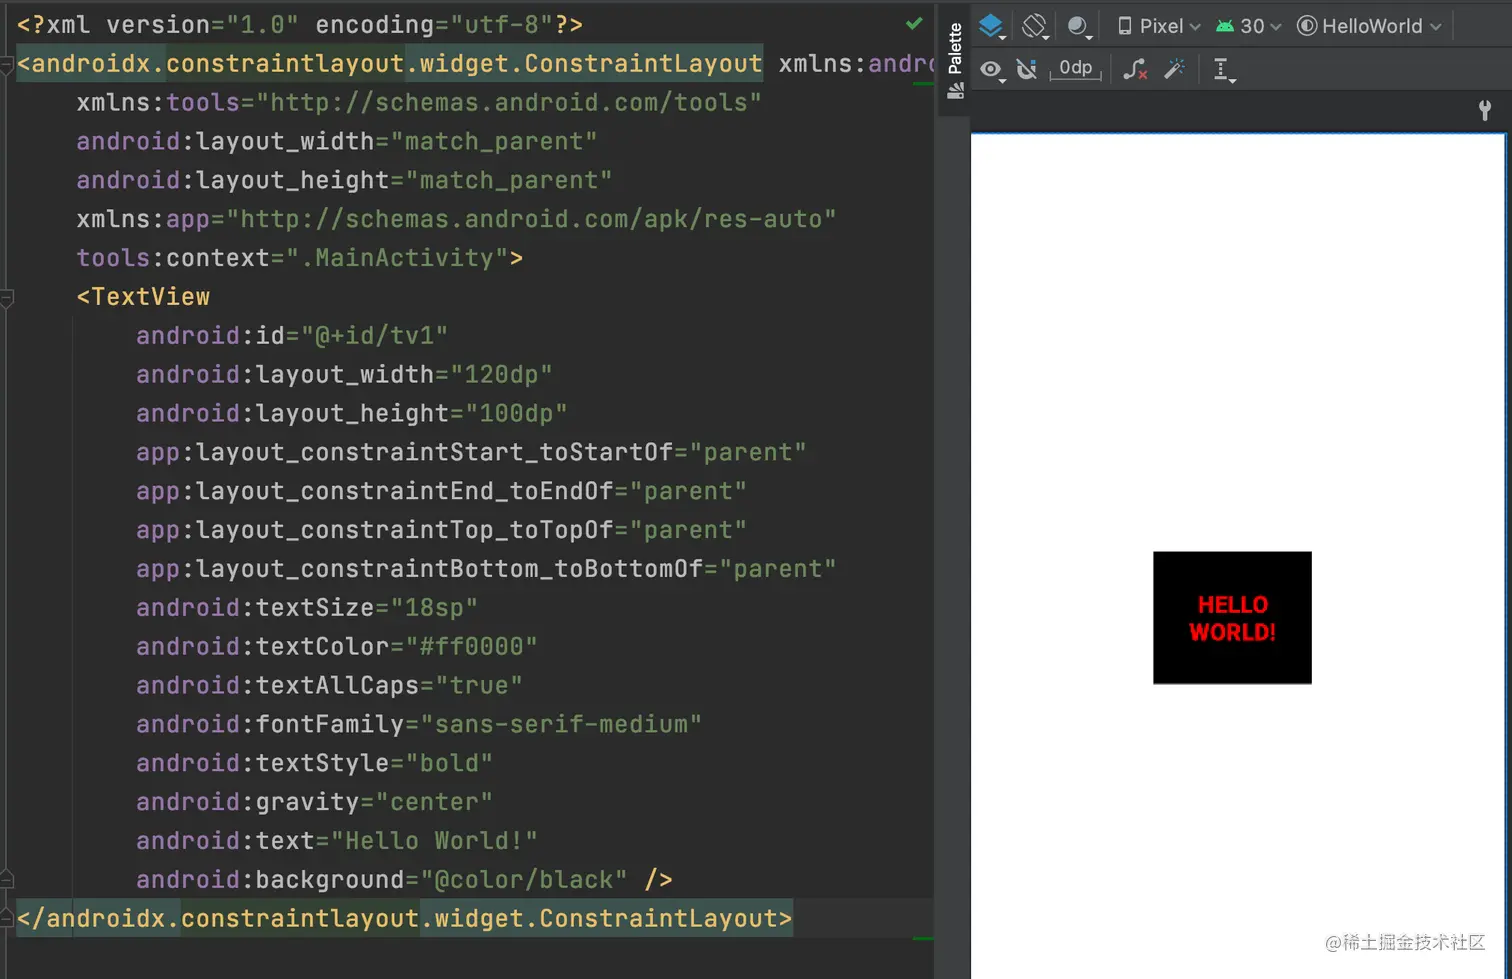Click the layout_height "100dp" value

pos(516,414)
